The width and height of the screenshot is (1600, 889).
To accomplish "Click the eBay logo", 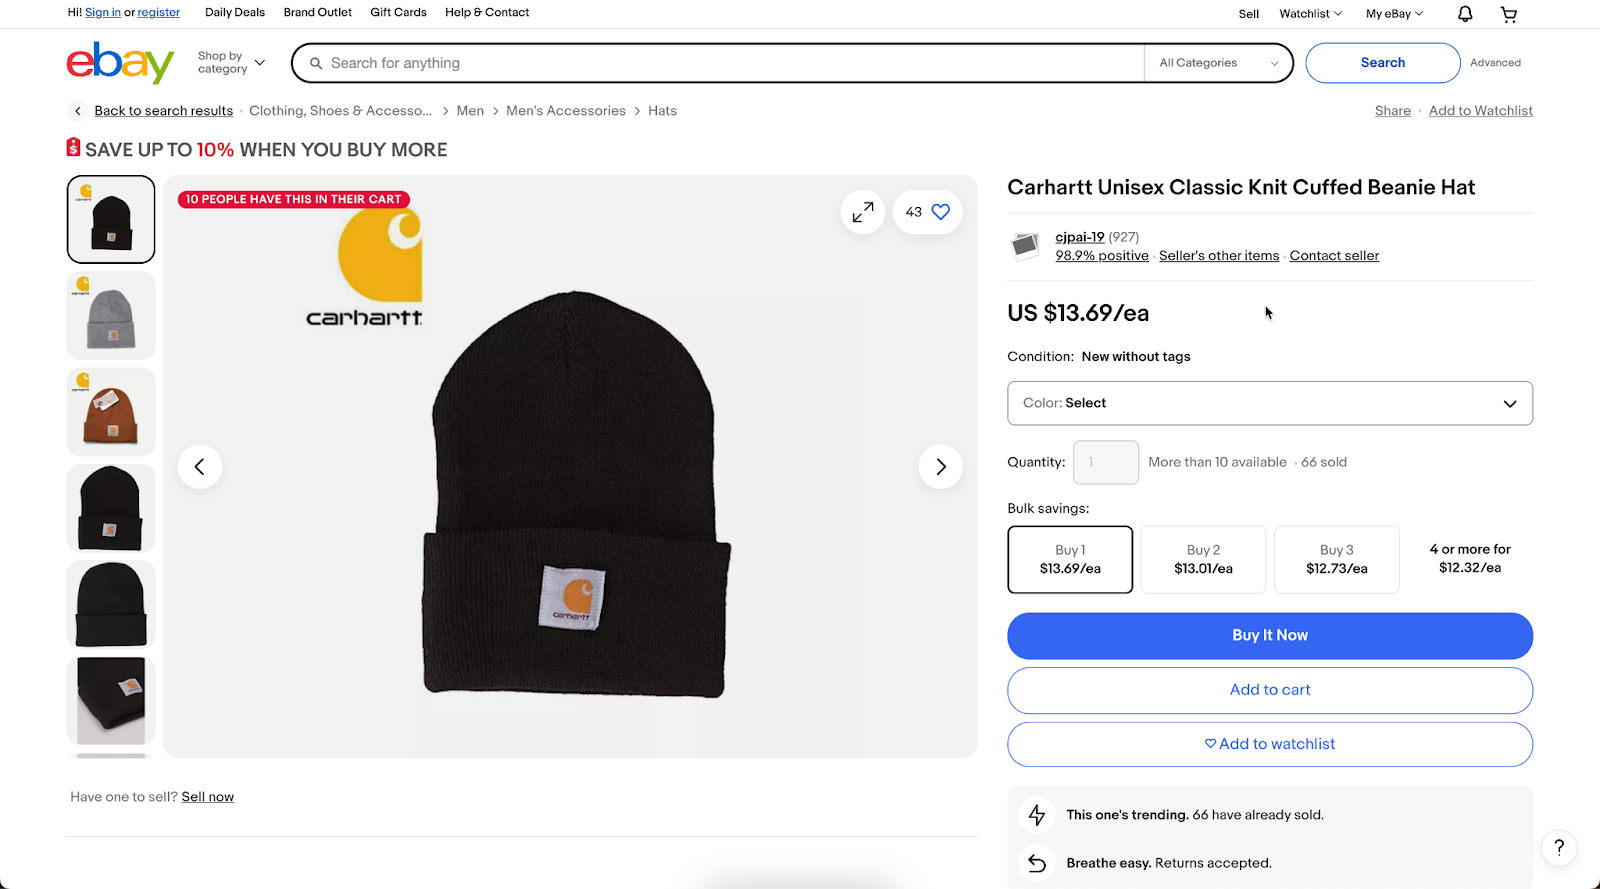I will click(119, 62).
